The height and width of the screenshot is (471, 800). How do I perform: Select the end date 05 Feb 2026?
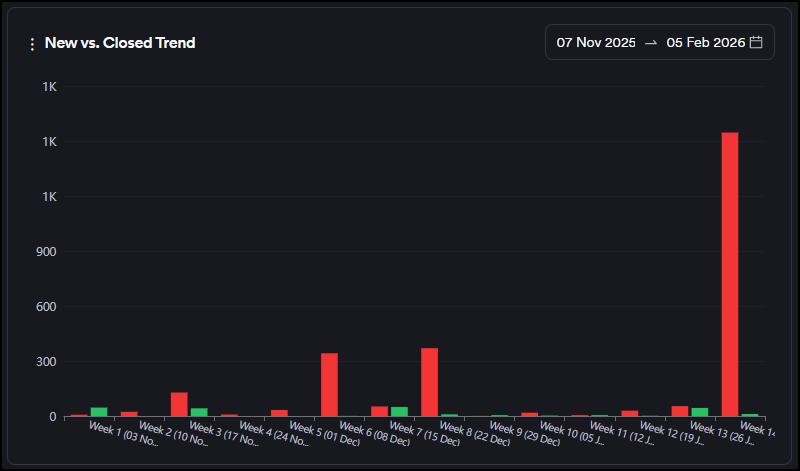coord(706,42)
